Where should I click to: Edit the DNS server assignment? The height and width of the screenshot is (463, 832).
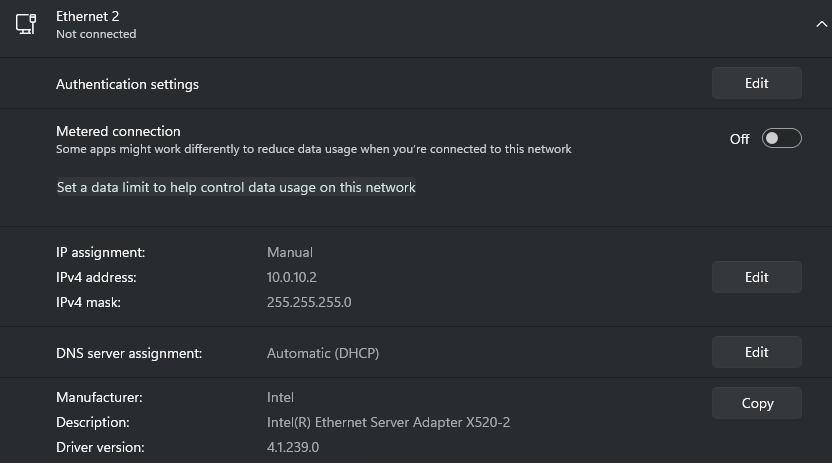point(757,352)
